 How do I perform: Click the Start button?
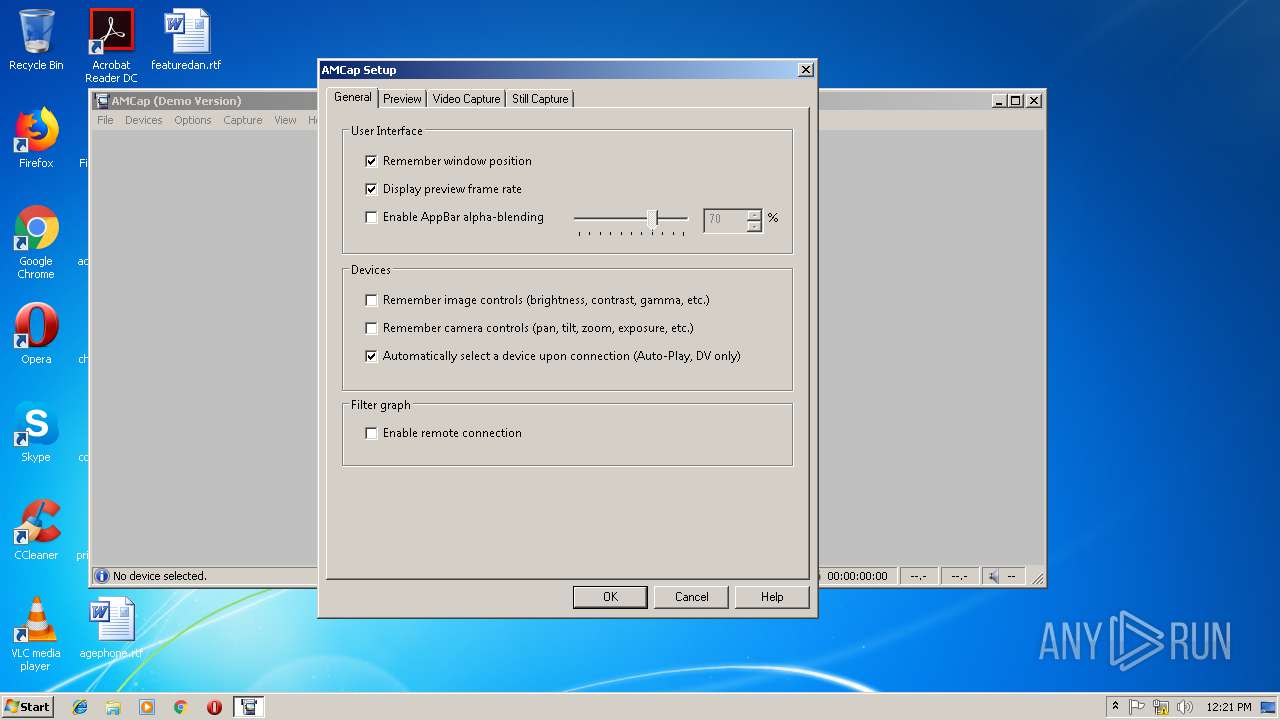pyautogui.click(x=27, y=707)
